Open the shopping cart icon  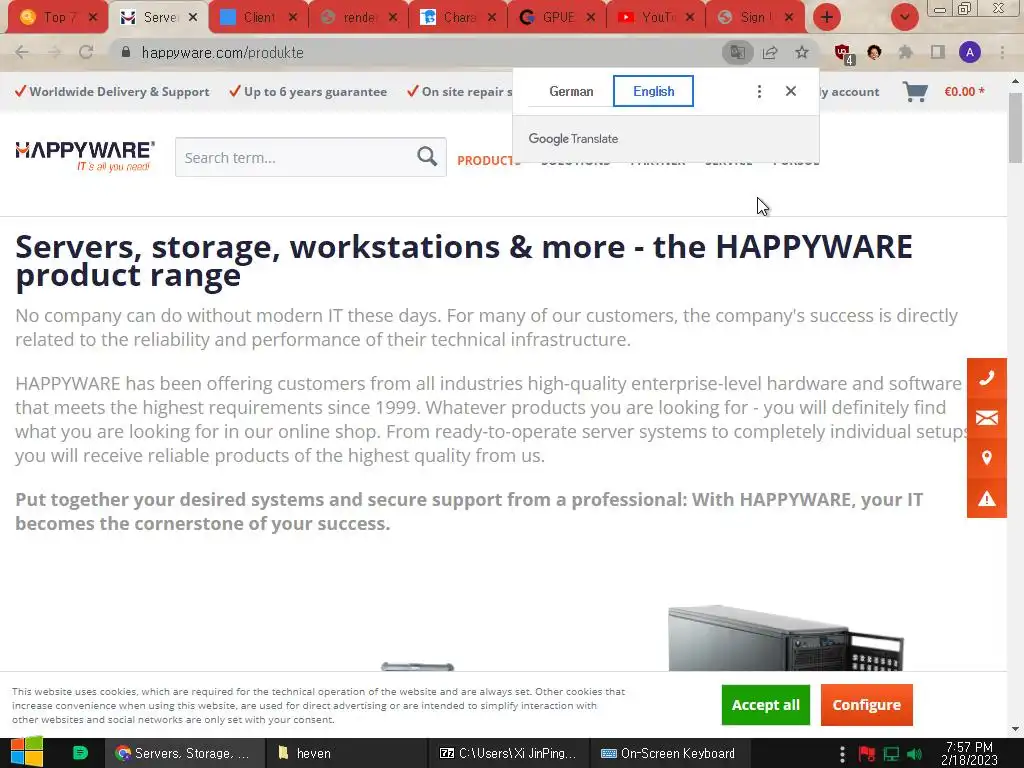point(915,91)
